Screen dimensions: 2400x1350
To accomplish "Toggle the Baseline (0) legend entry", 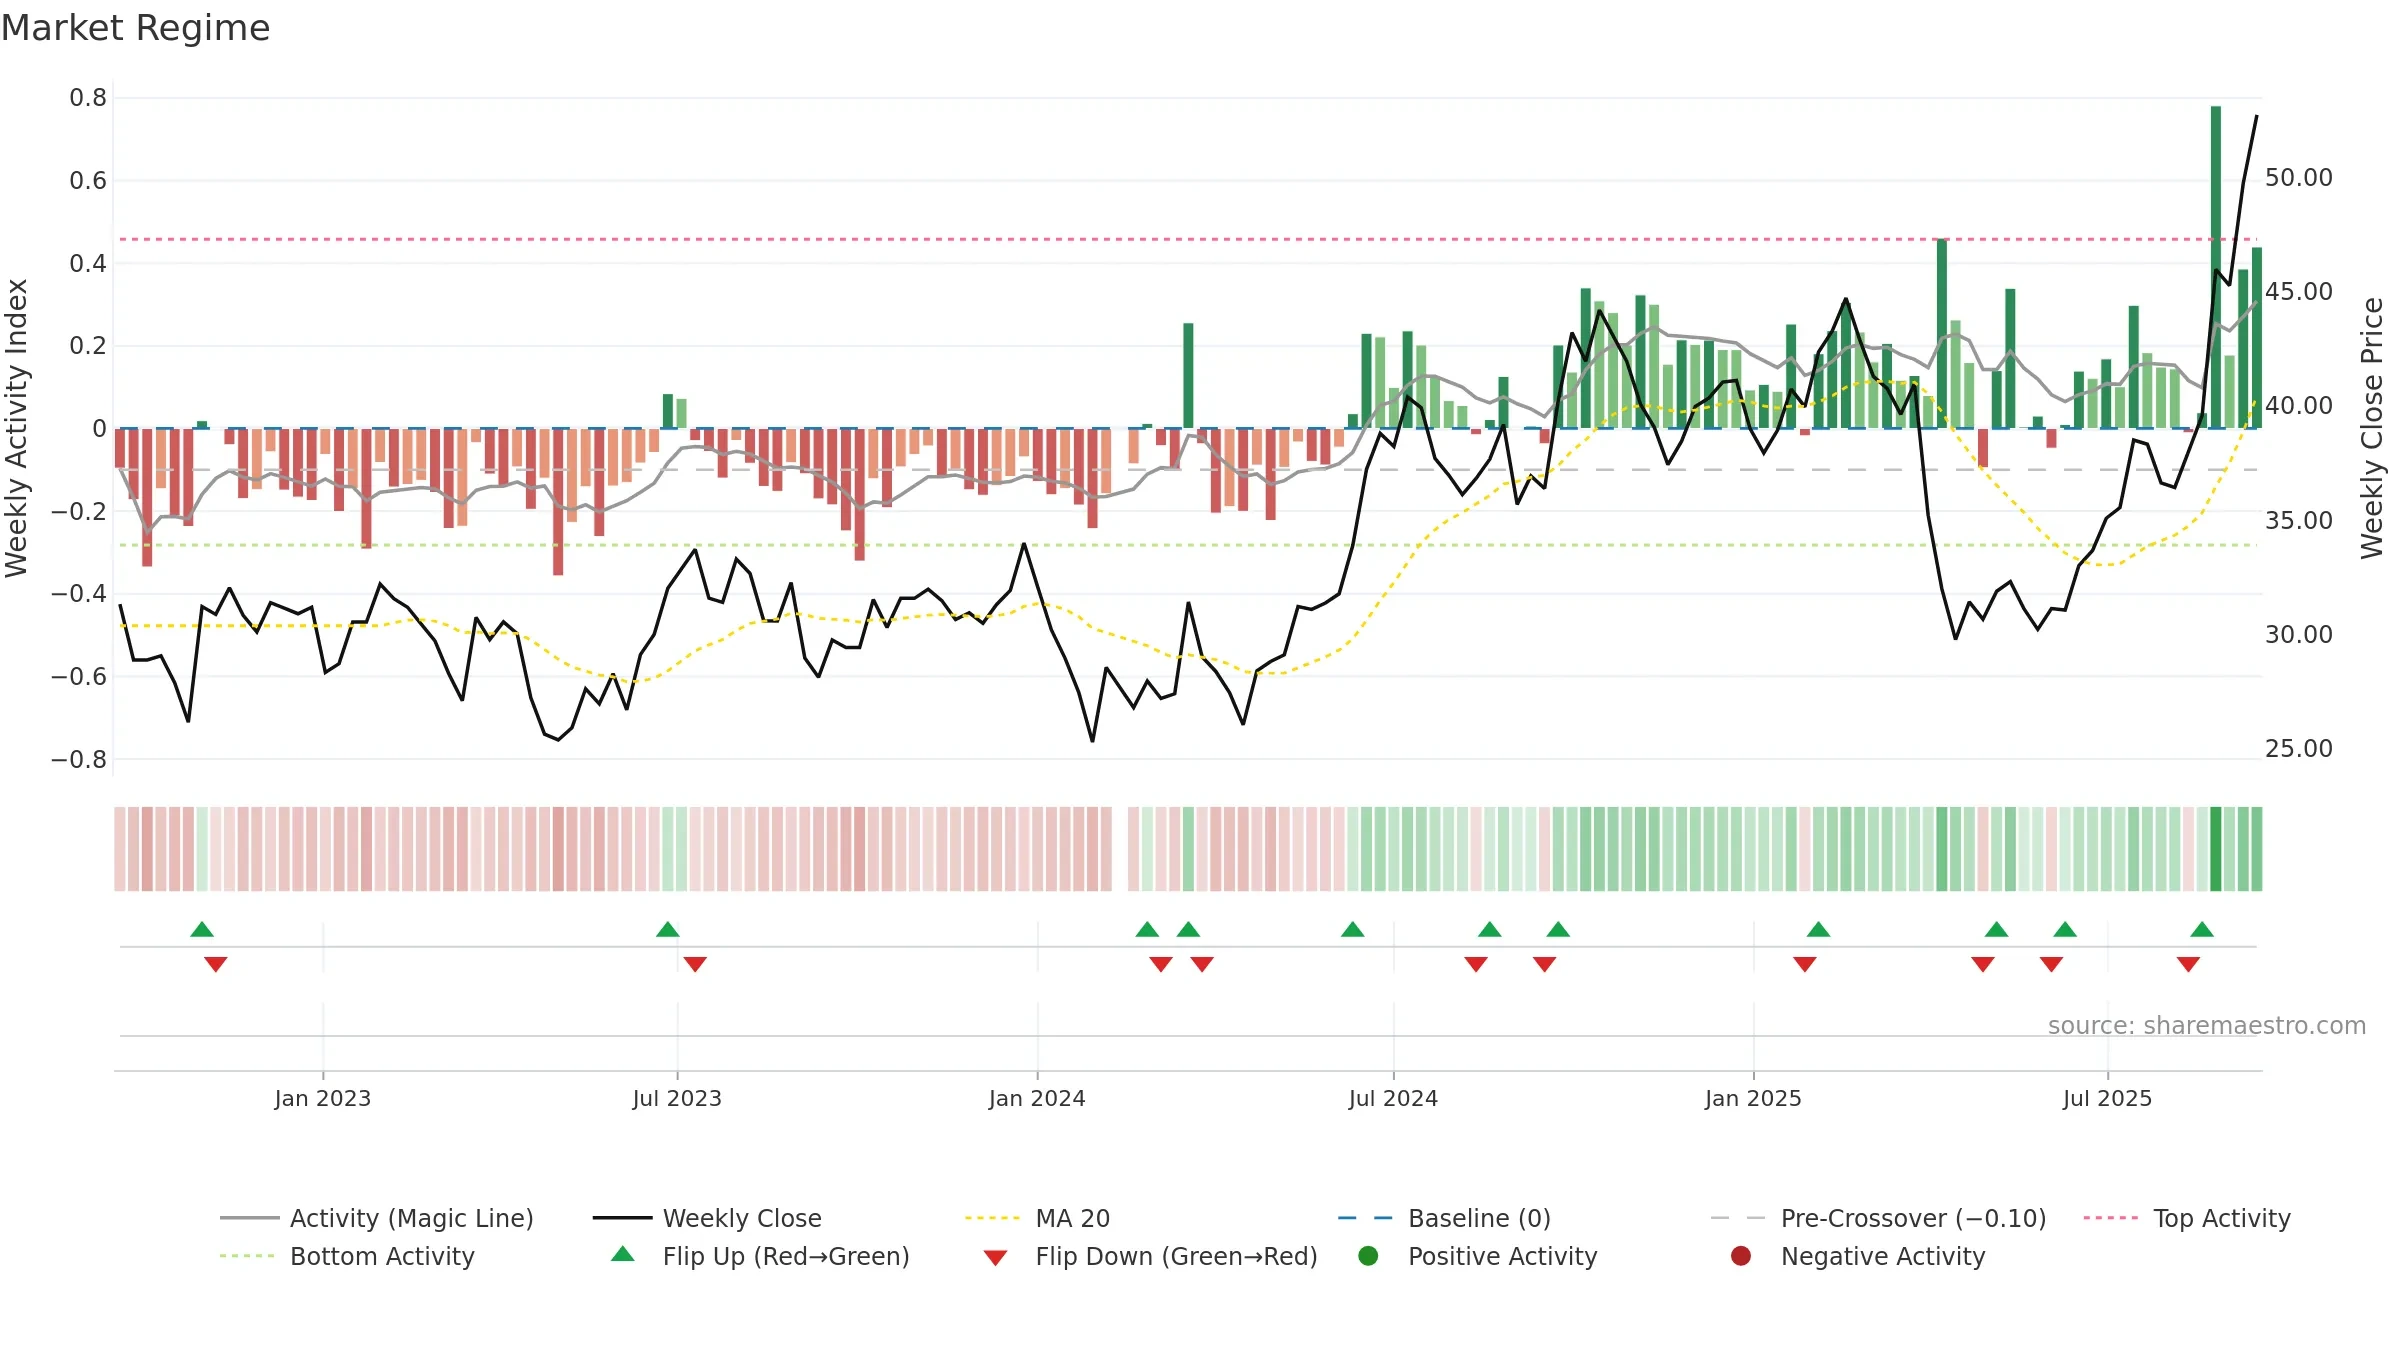I will pyautogui.click(x=1444, y=1218).
